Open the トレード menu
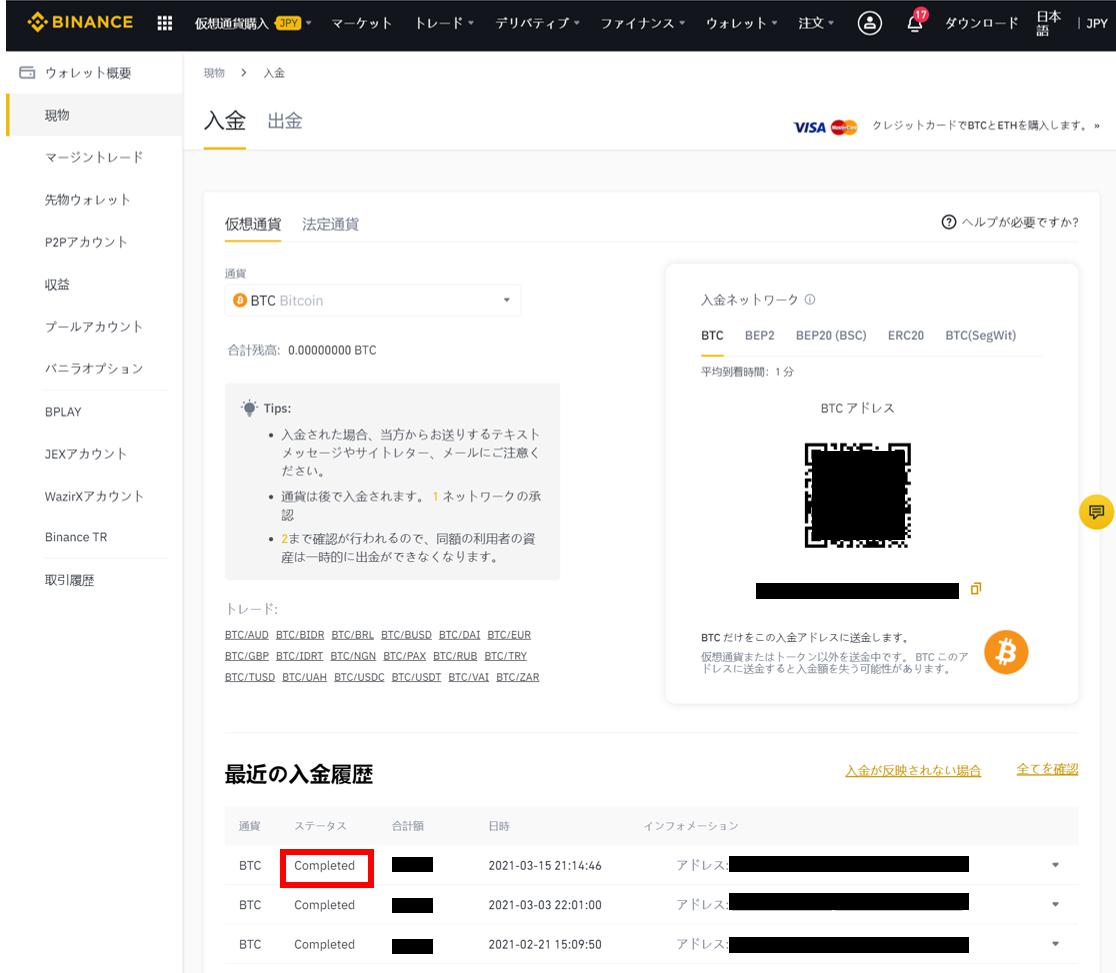Viewport: 1116px width, 973px height. tap(444, 23)
